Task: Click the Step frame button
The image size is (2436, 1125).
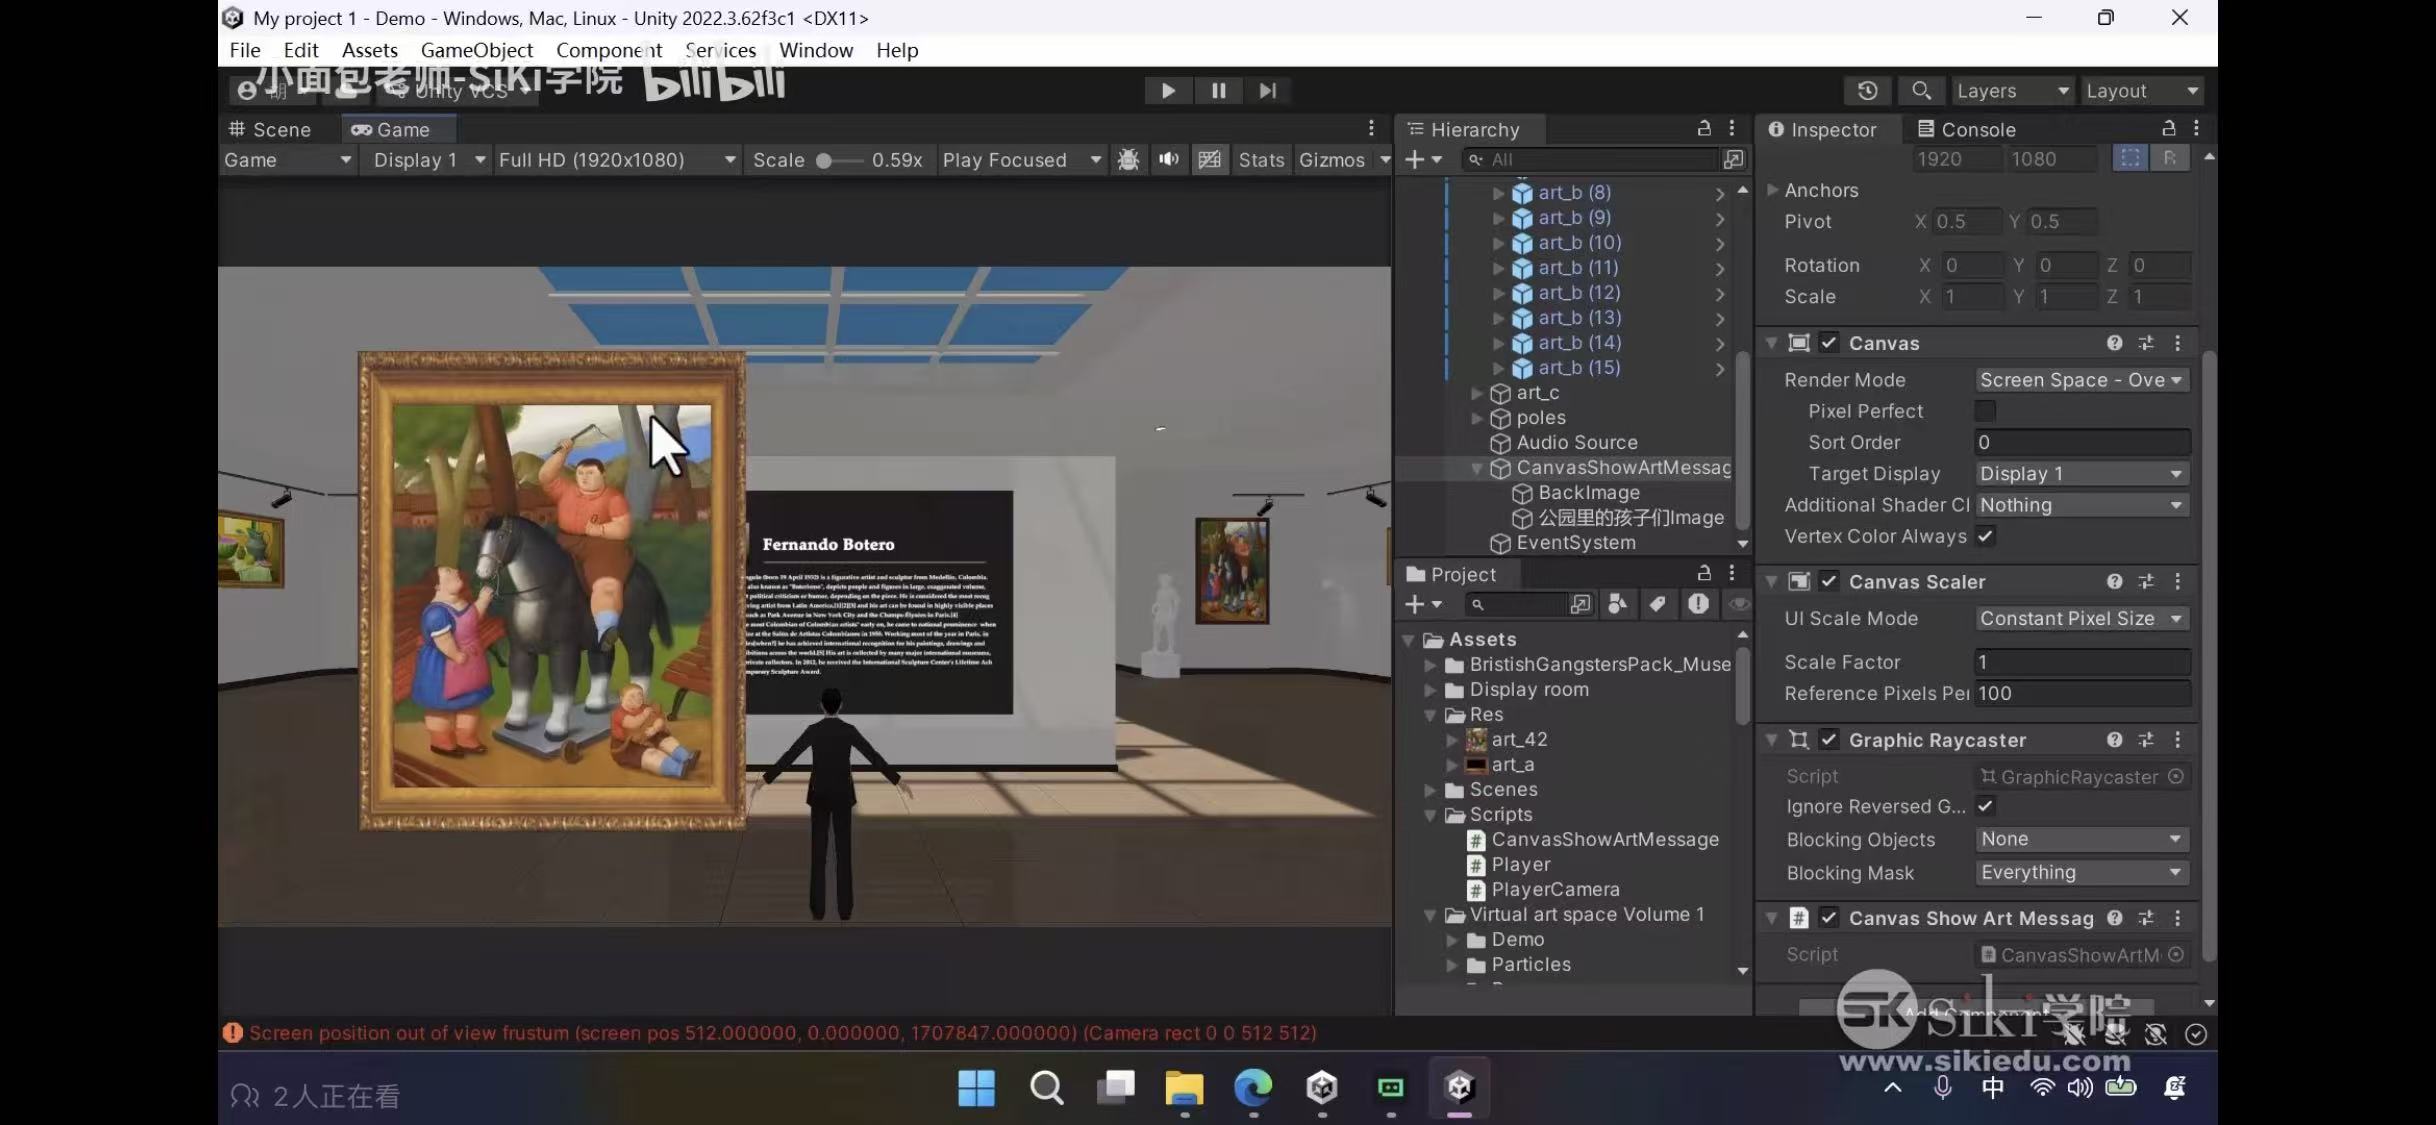Action: 1267,91
